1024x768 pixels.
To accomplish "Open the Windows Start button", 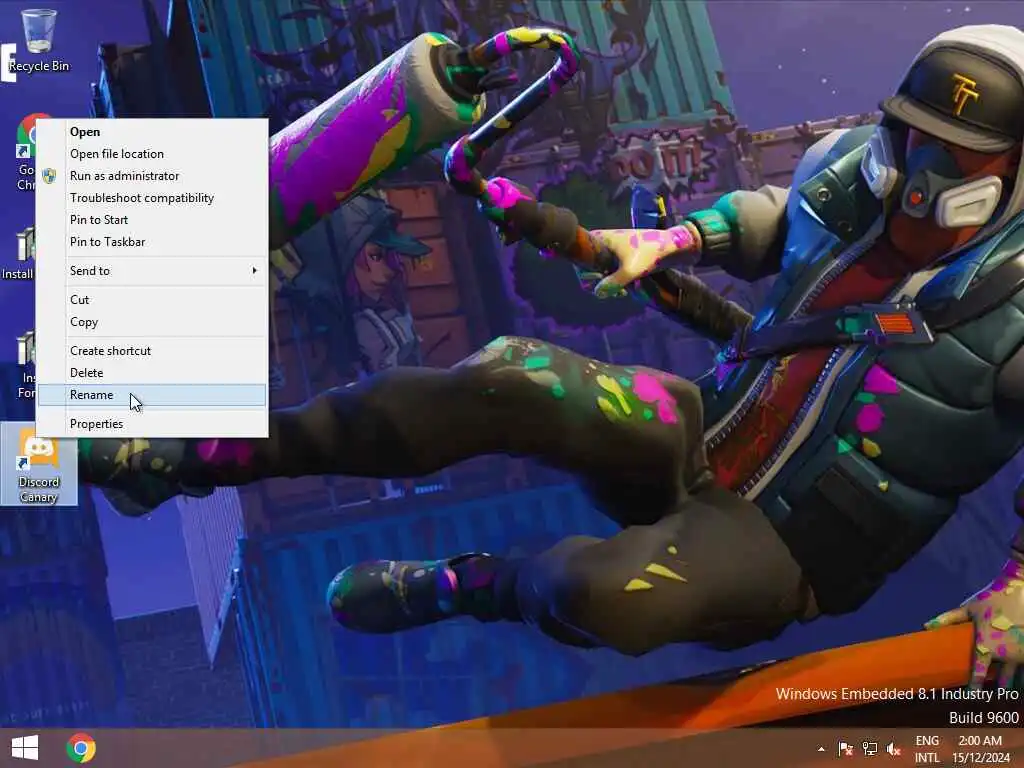I will [25, 748].
